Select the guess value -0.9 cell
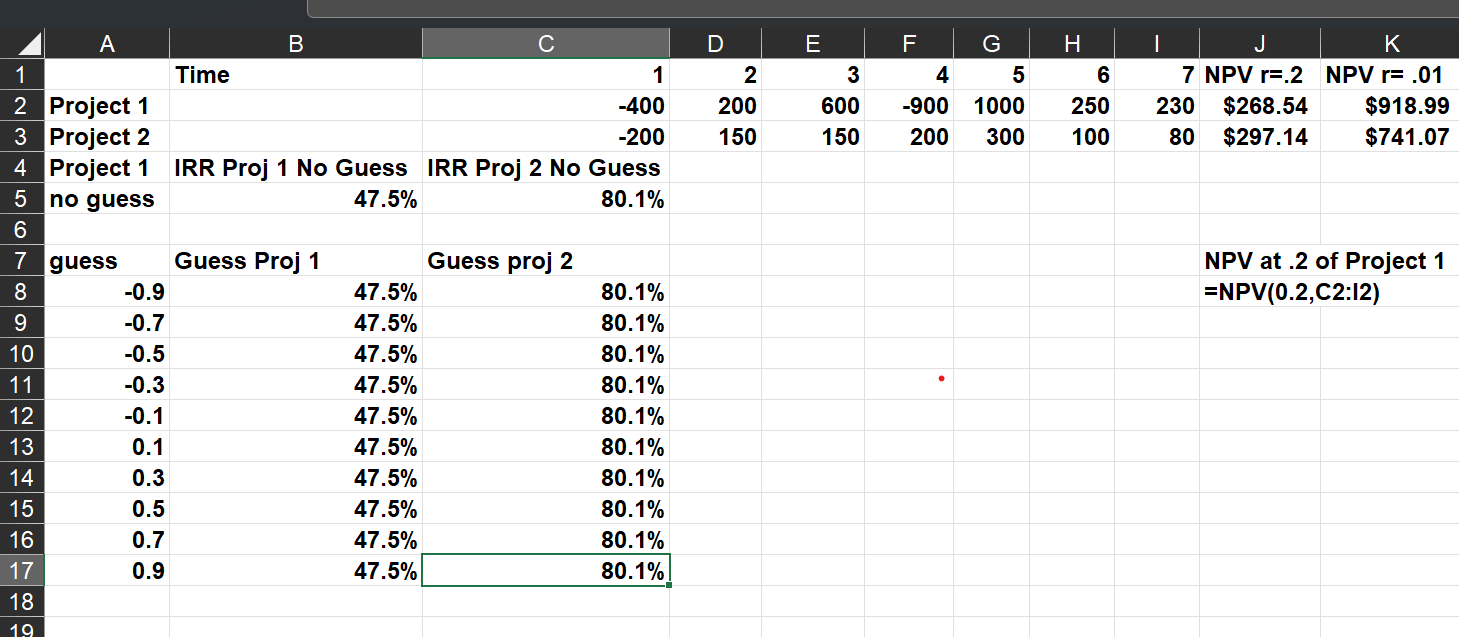The image size is (1459, 637). (107, 293)
